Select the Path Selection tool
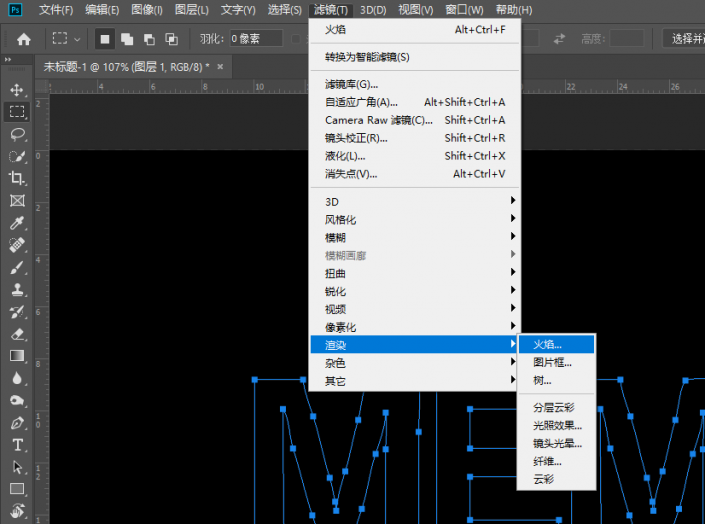This screenshot has width=705, height=524. [17, 467]
